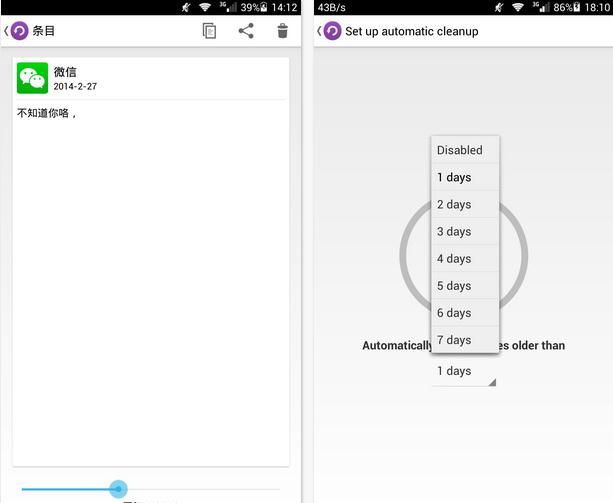Click the blue slider handle
This screenshot has width=613, height=503.
(119, 488)
